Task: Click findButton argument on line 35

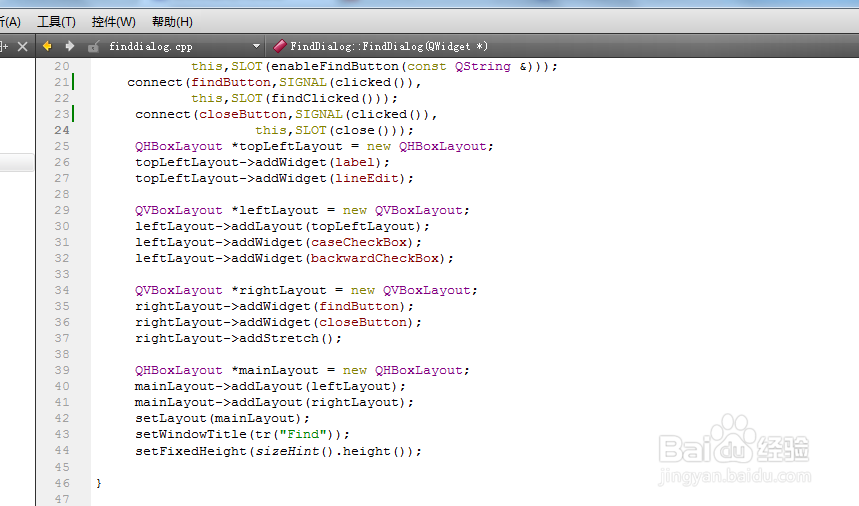Action: pos(359,306)
